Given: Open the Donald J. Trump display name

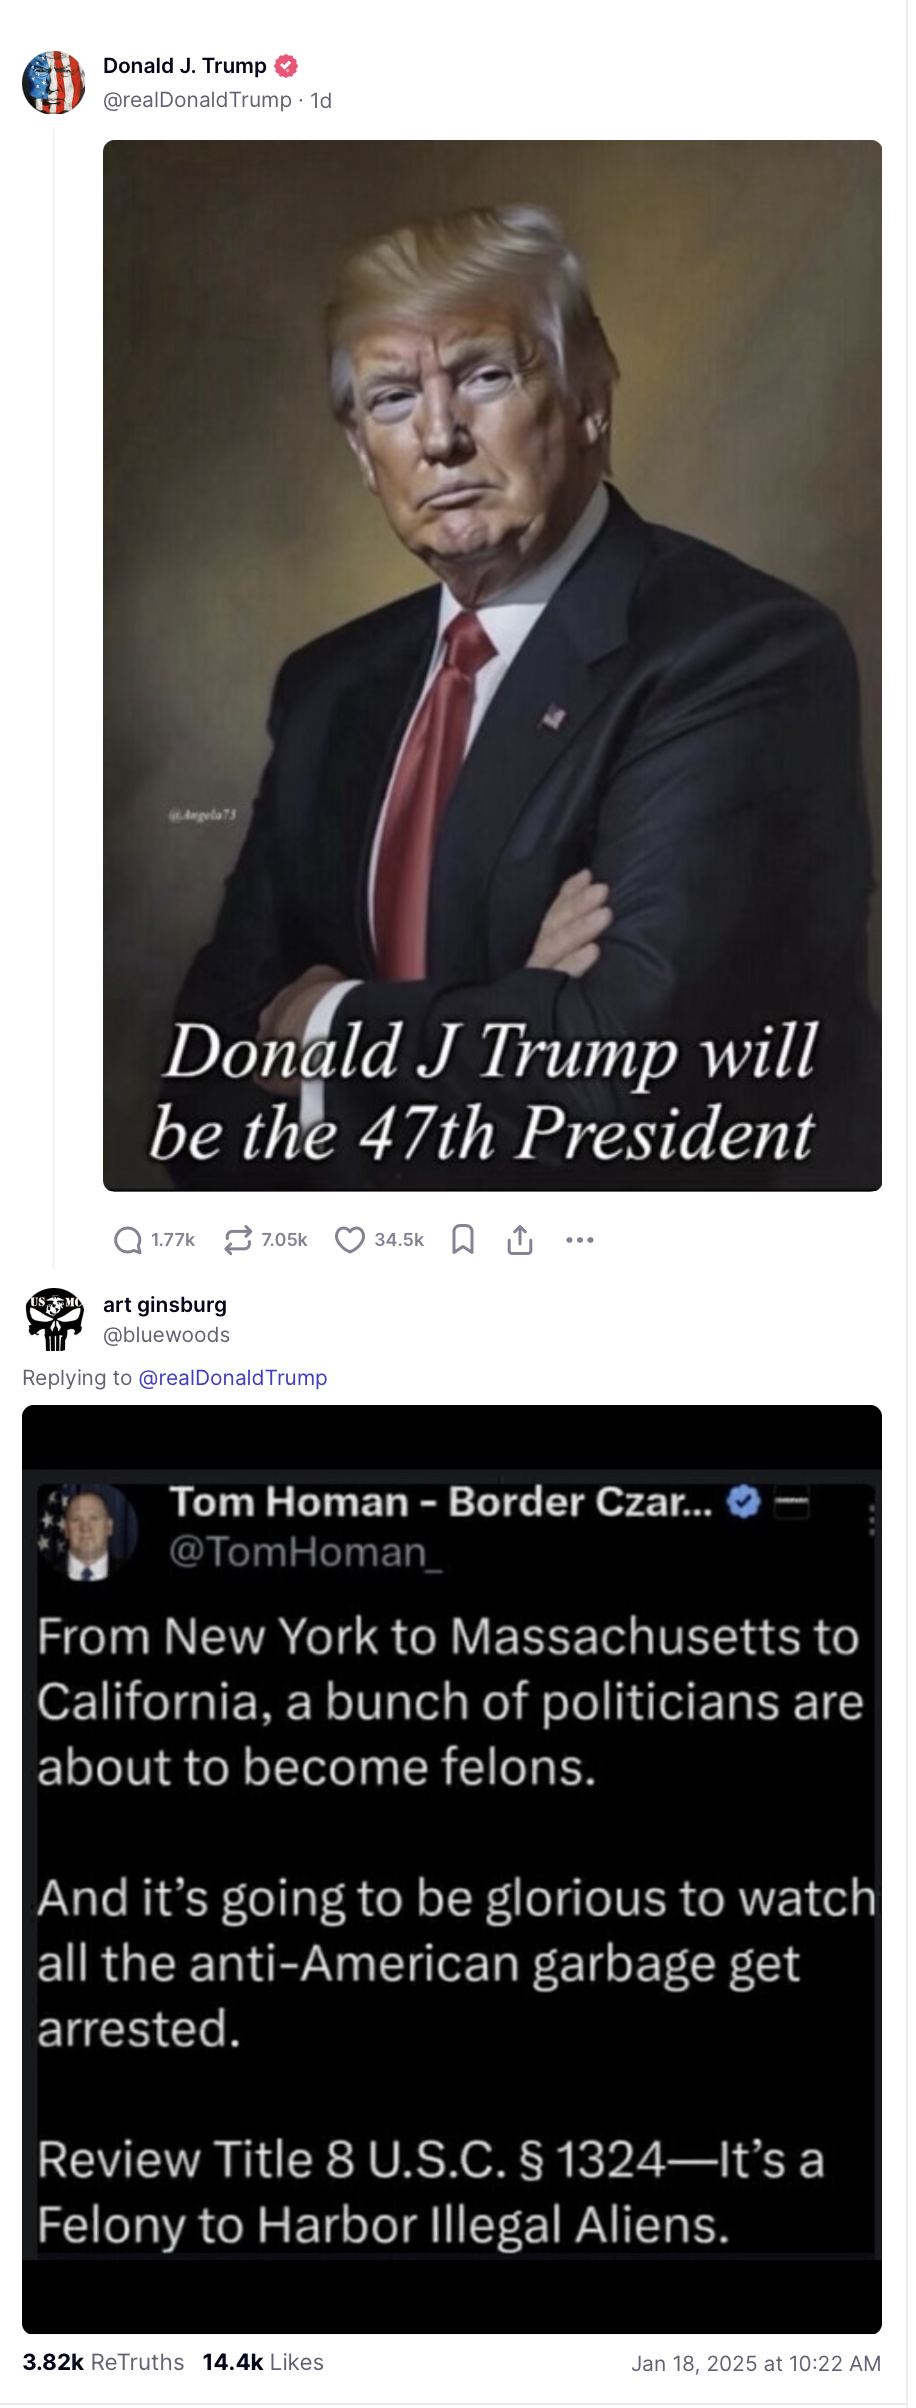Looking at the screenshot, I should point(185,66).
